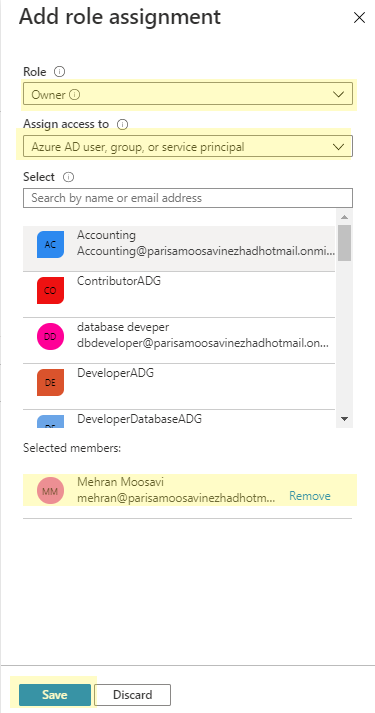Click the Accounting email address text

coord(206,251)
